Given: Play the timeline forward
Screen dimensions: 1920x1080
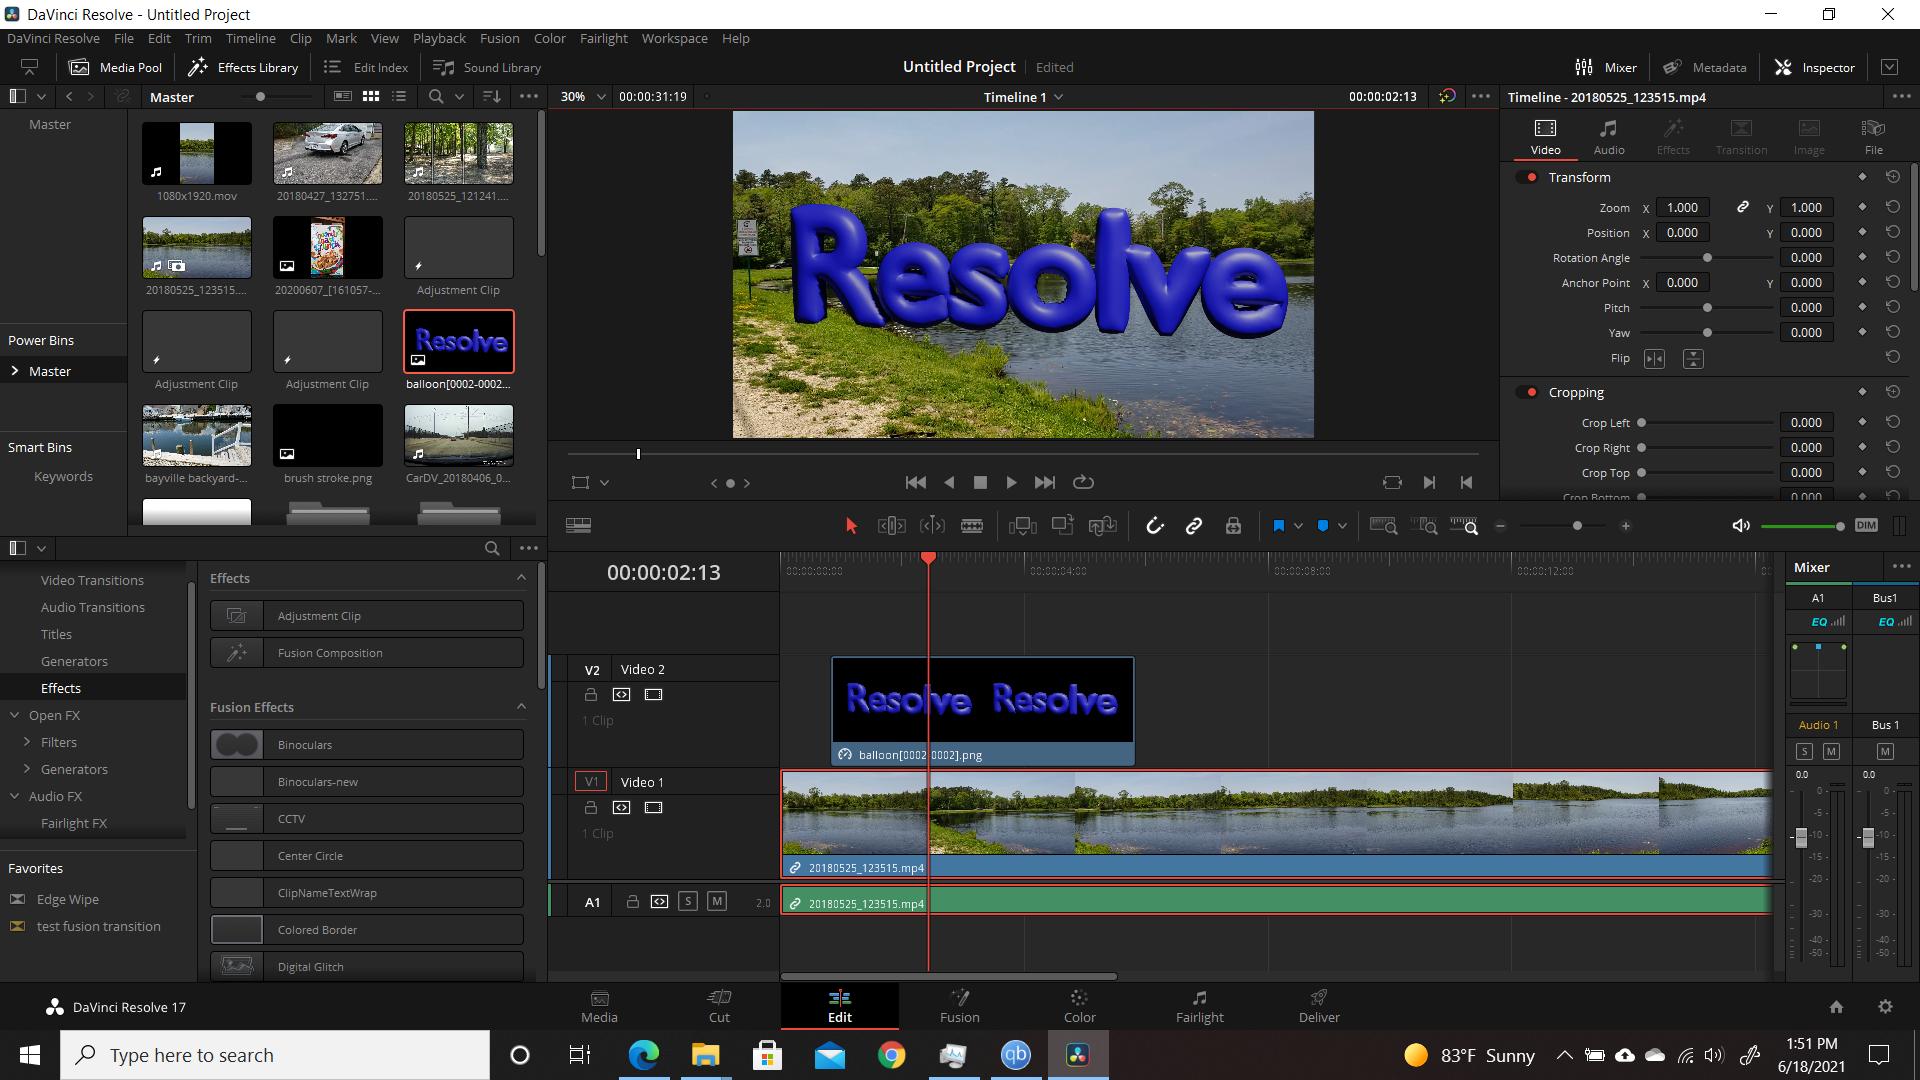Looking at the screenshot, I should point(1011,482).
